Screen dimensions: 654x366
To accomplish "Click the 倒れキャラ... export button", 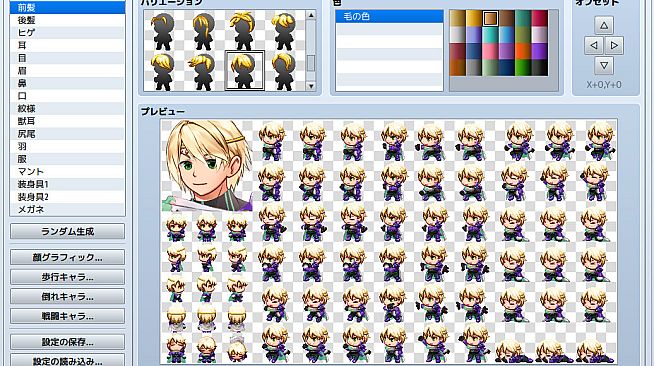I will [67, 296].
